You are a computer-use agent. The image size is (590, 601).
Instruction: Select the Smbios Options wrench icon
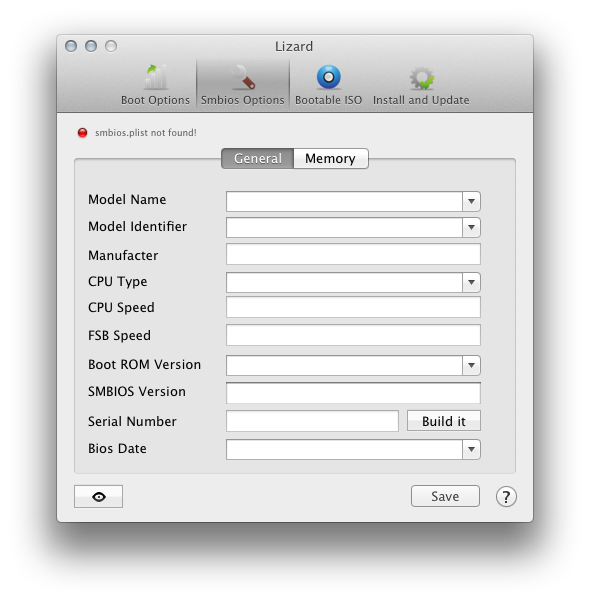click(243, 77)
